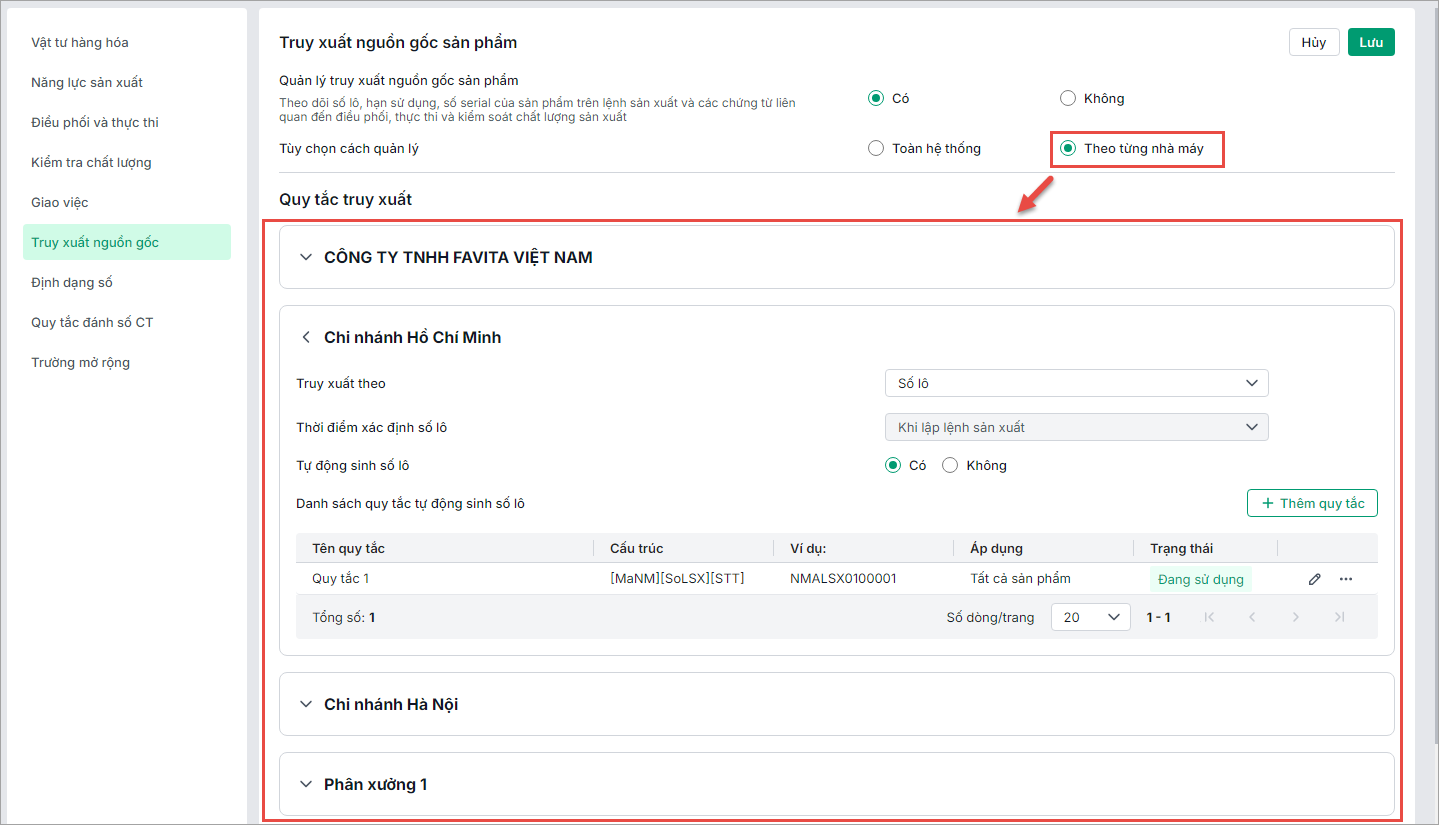Choose the 'Toàn hệ thống' management option
The width and height of the screenshot is (1439, 825).
(876, 148)
